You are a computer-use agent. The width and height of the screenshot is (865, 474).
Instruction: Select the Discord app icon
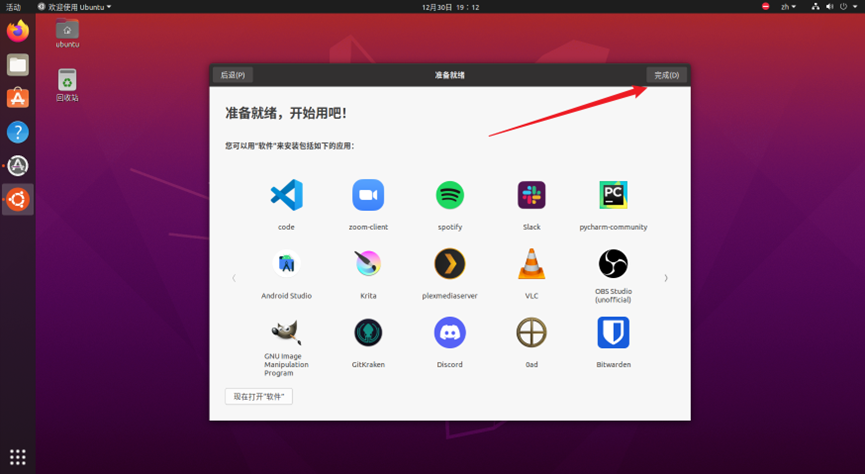[450, 333]
